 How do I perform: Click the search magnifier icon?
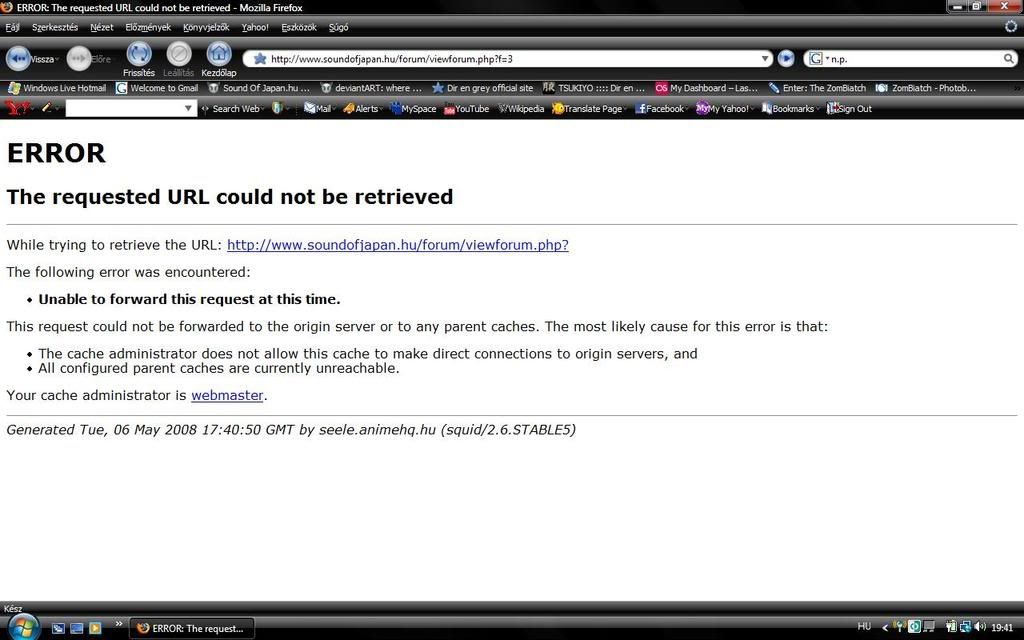tap(1009, 59)
